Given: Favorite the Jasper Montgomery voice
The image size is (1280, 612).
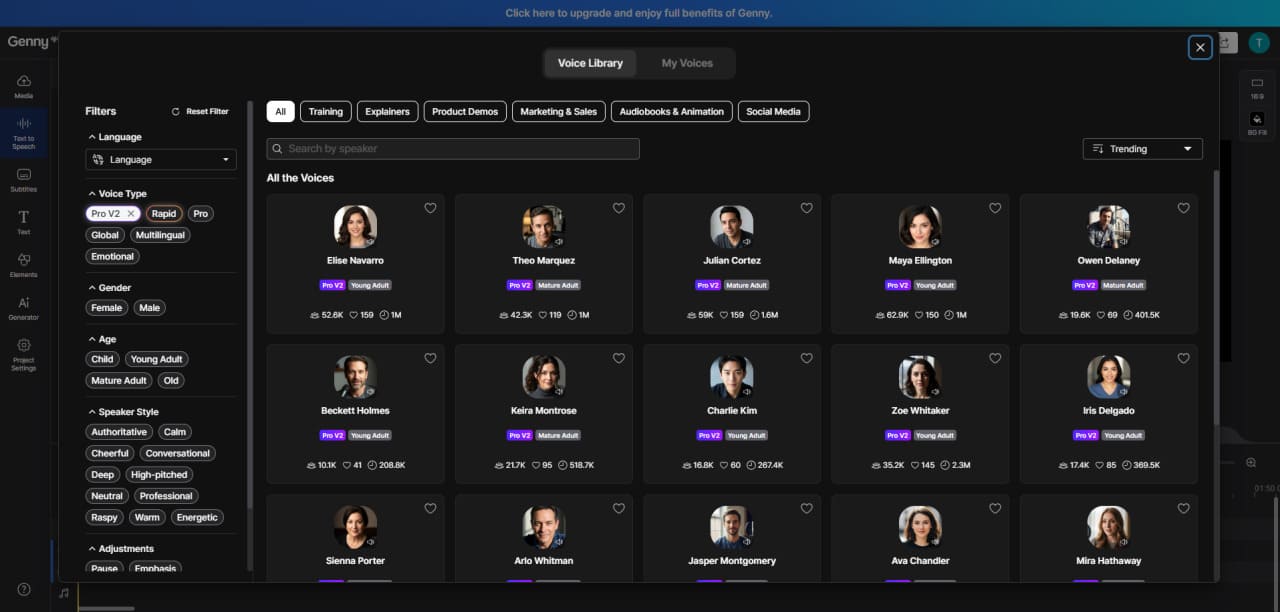Looking at the screenshot, I should 807,508.
